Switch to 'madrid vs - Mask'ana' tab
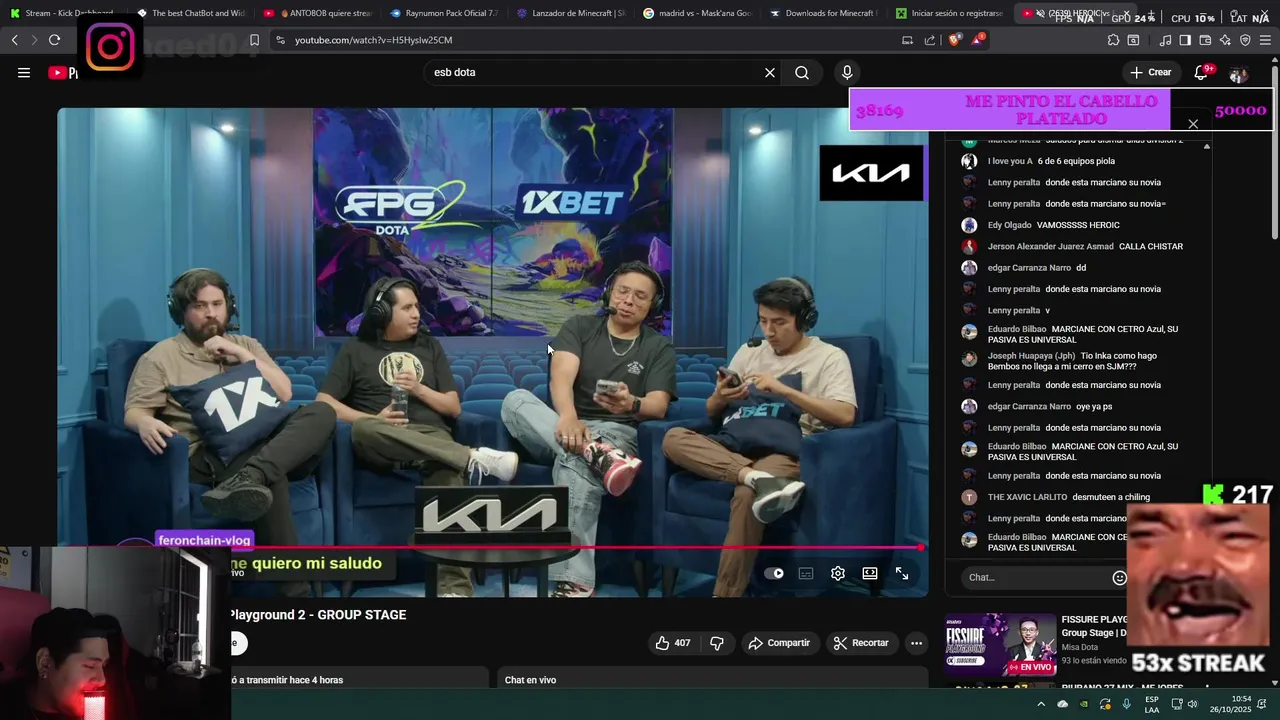1280x720 pixels. click(697, 13)
